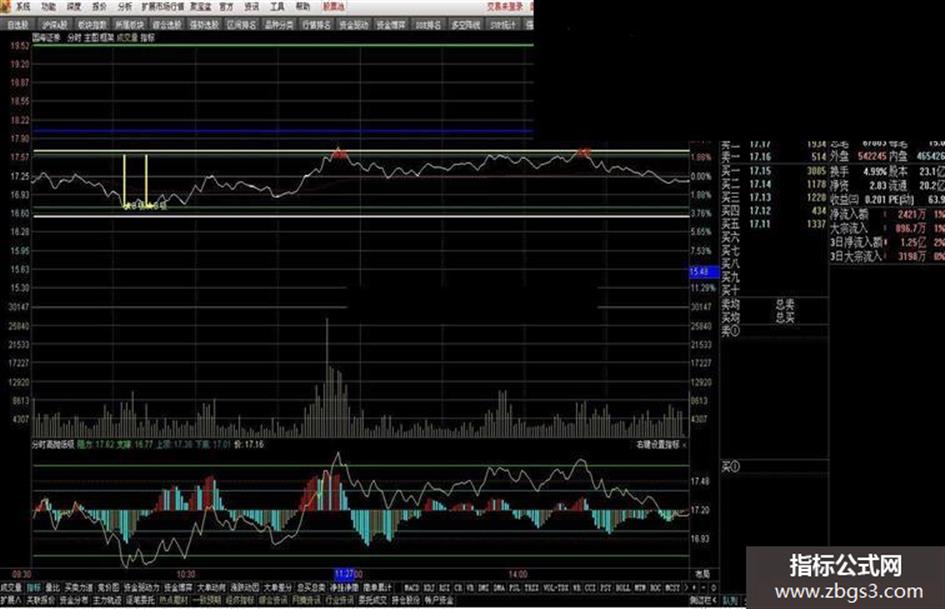Select the DDE排名 toolbar button

(x=428, y=25)
